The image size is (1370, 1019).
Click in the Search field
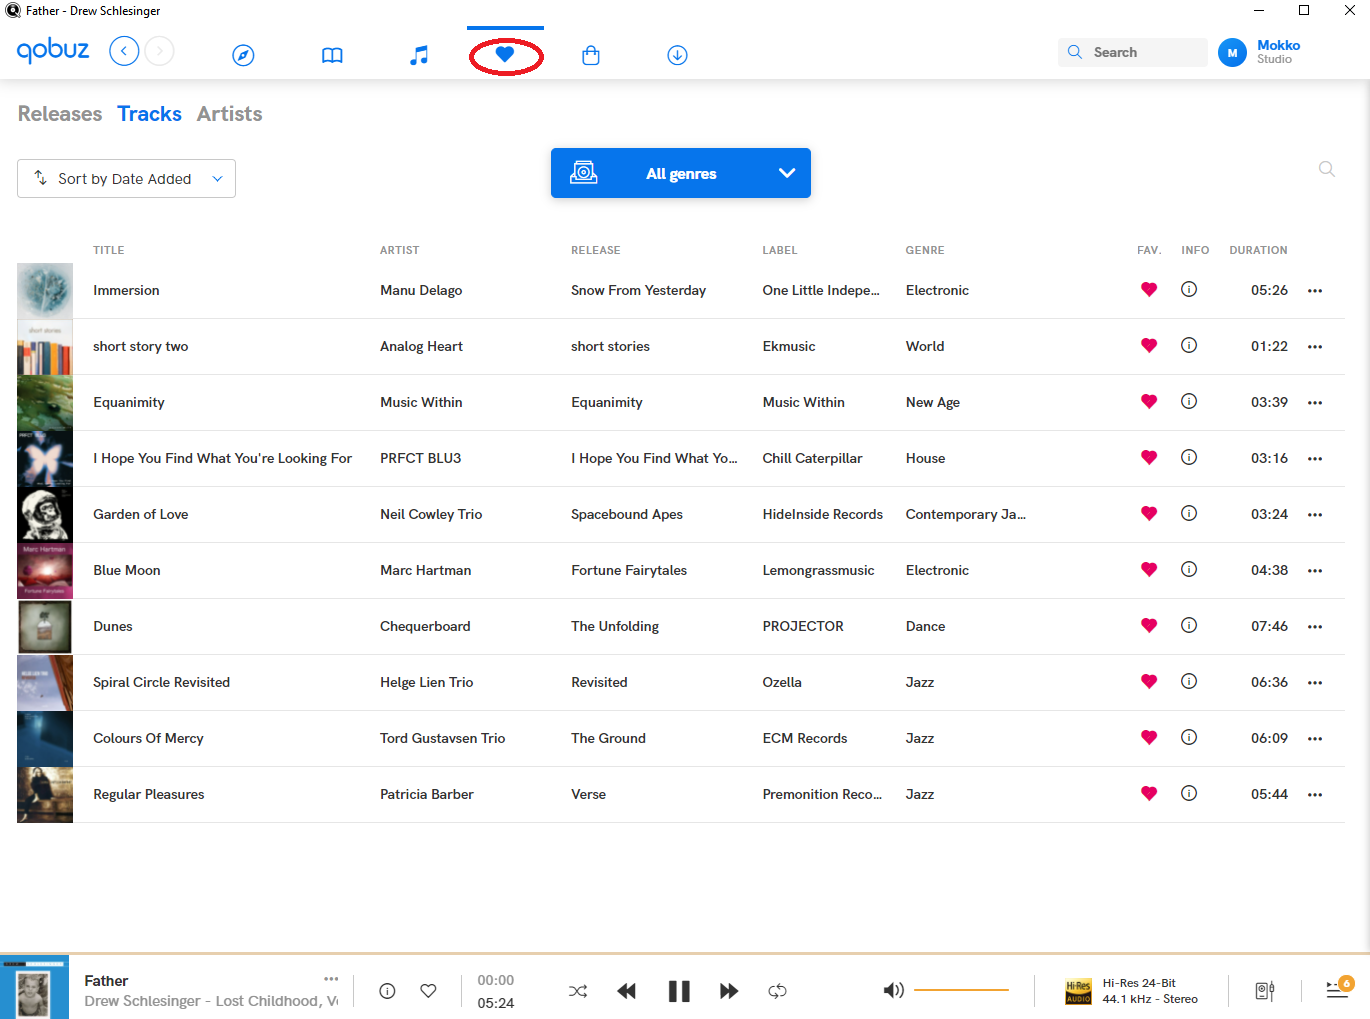tap(1133, 52)
